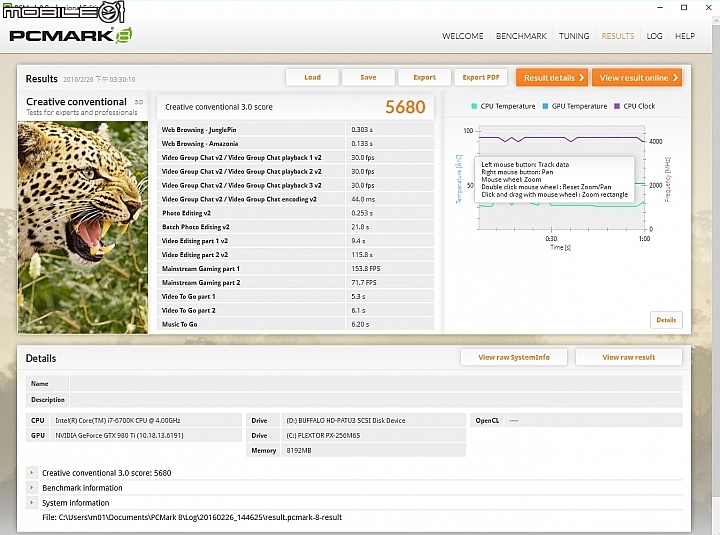720x535 pixels.
Task: Select the Music To Go row
Action: click(295, 324)
